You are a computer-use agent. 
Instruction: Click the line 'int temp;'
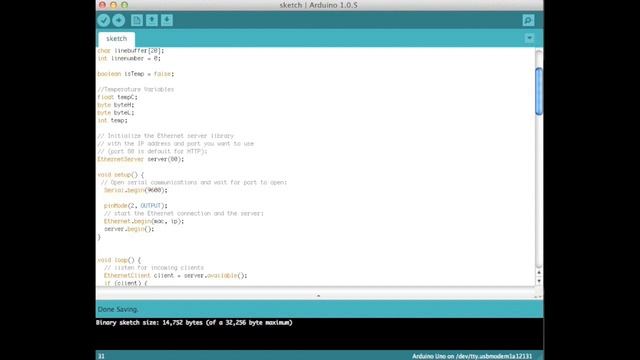(x=112, y=120)
